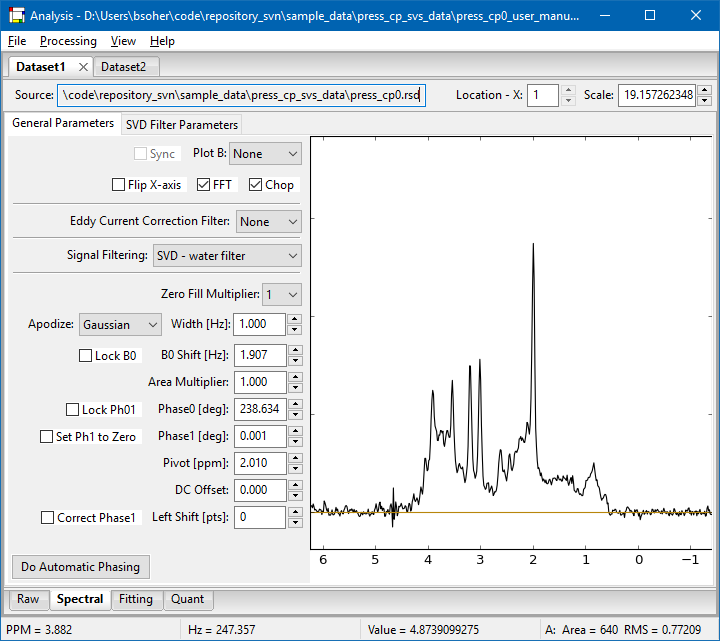Click the tallest peak in spectrum plot
The image size is (720, 641).
(533, 246)
